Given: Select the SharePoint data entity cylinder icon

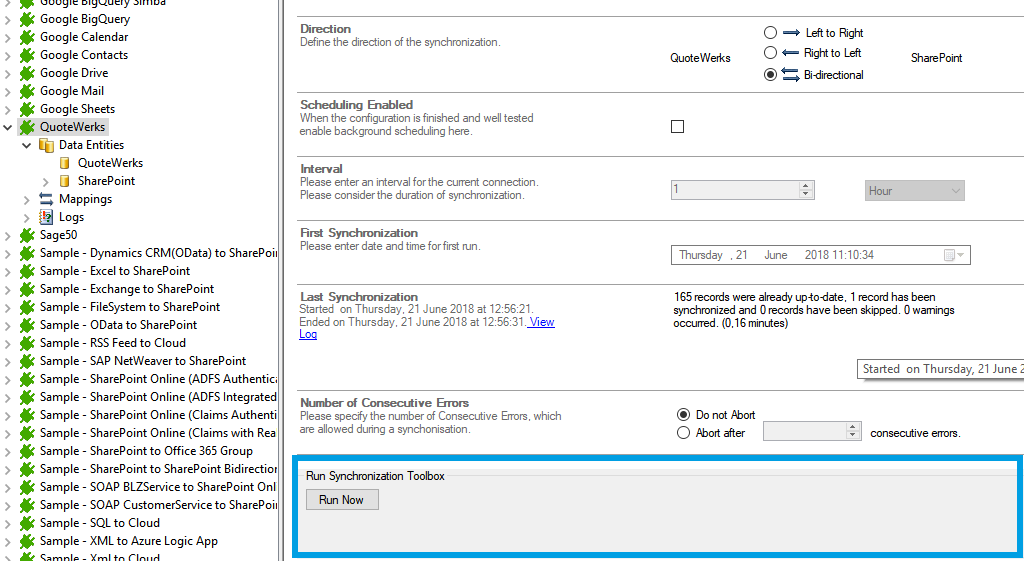Looking at the screenshot, I should pos(65,181).
